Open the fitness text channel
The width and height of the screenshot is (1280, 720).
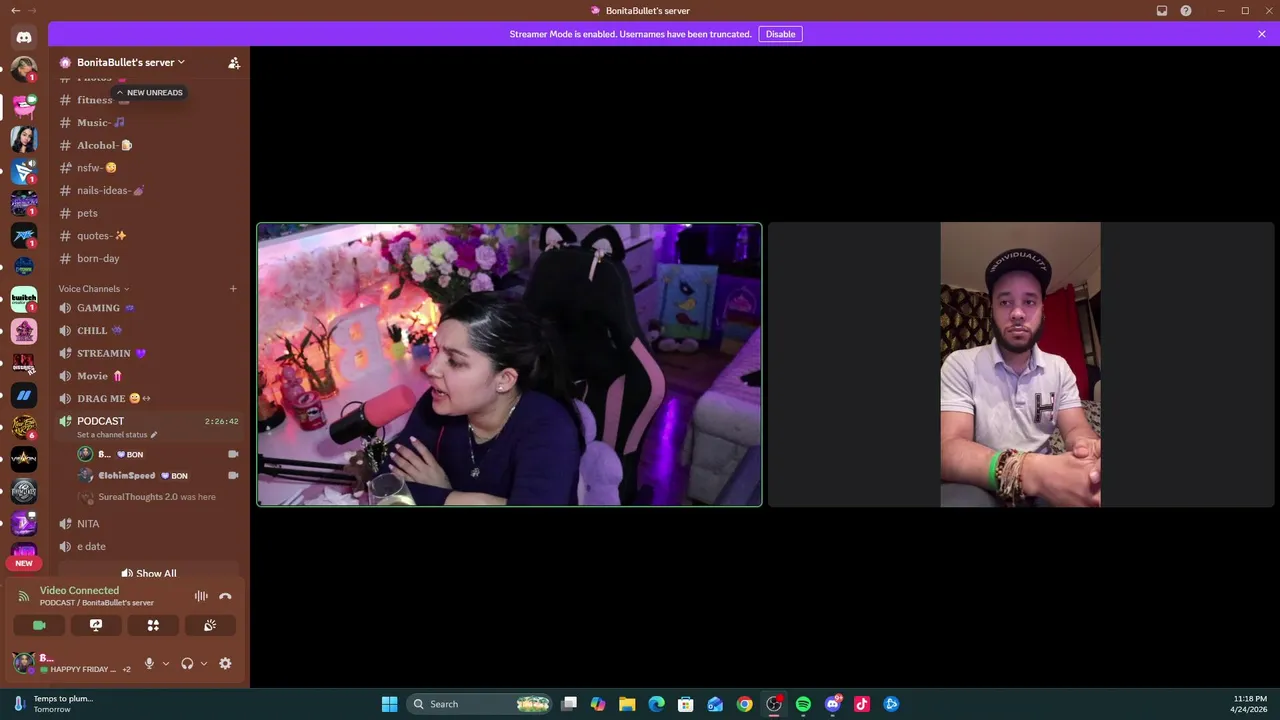click(150, 100)
